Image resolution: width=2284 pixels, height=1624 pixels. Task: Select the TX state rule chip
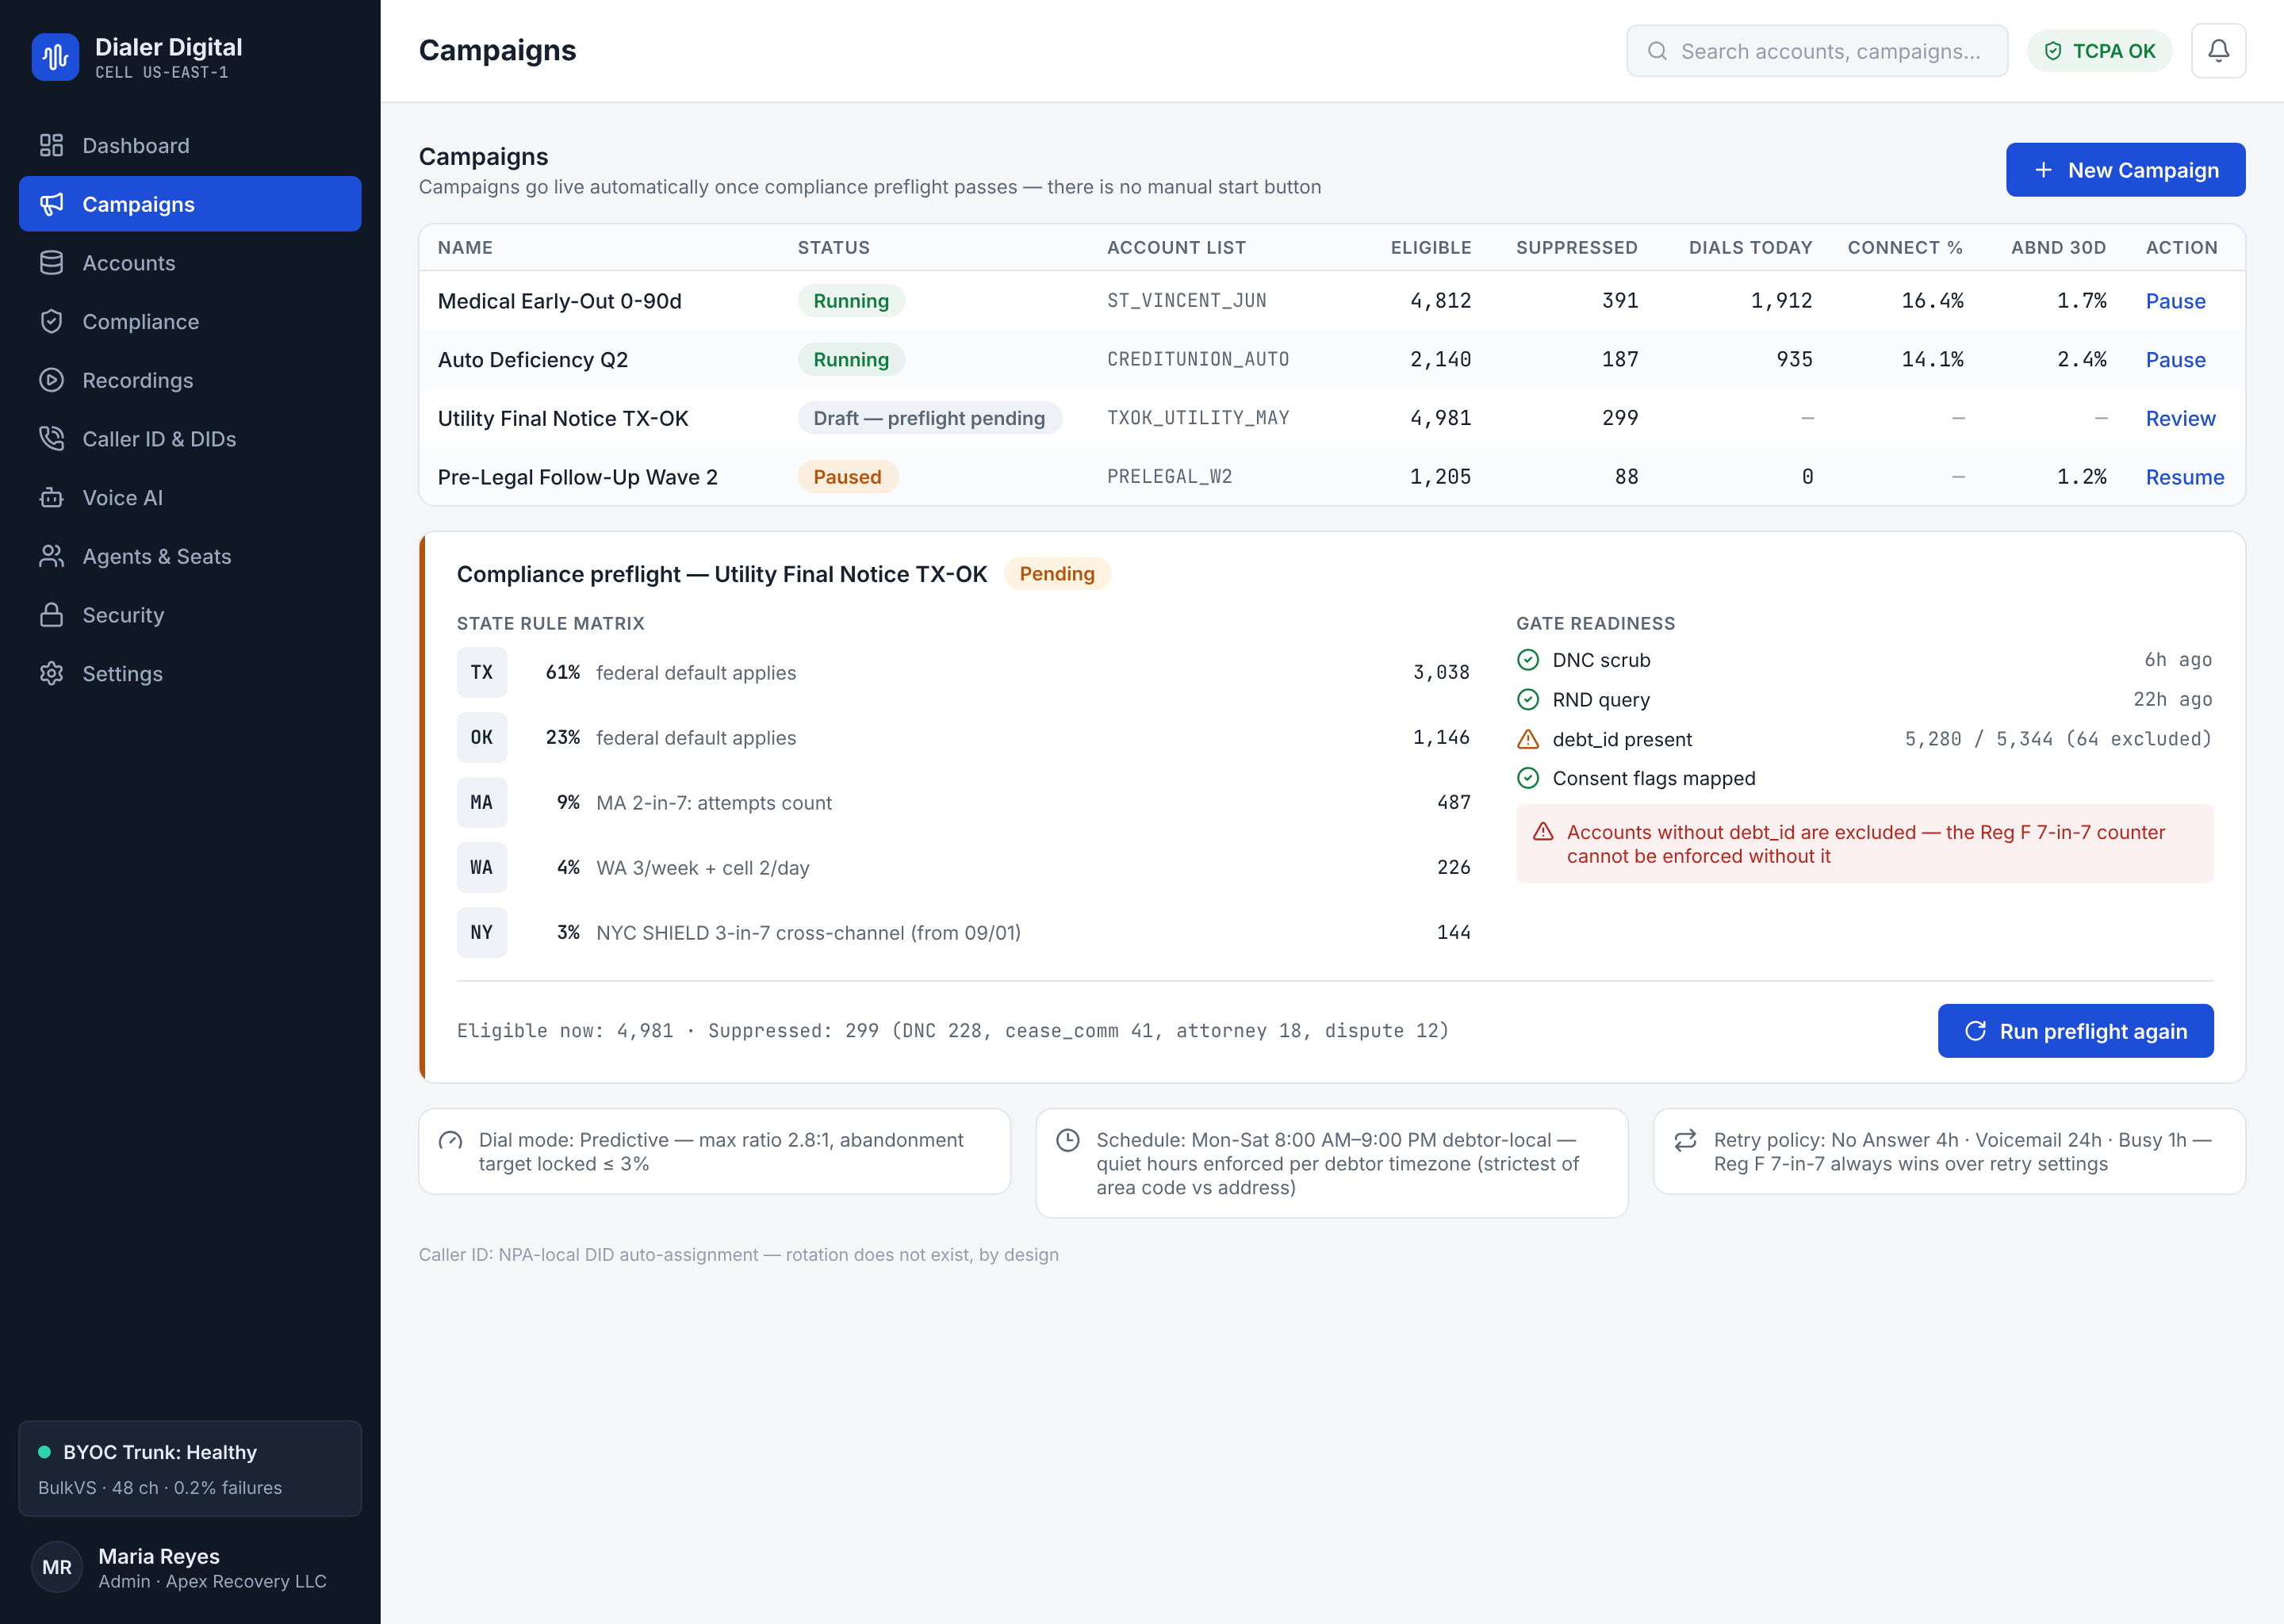[x=482, y=672]
